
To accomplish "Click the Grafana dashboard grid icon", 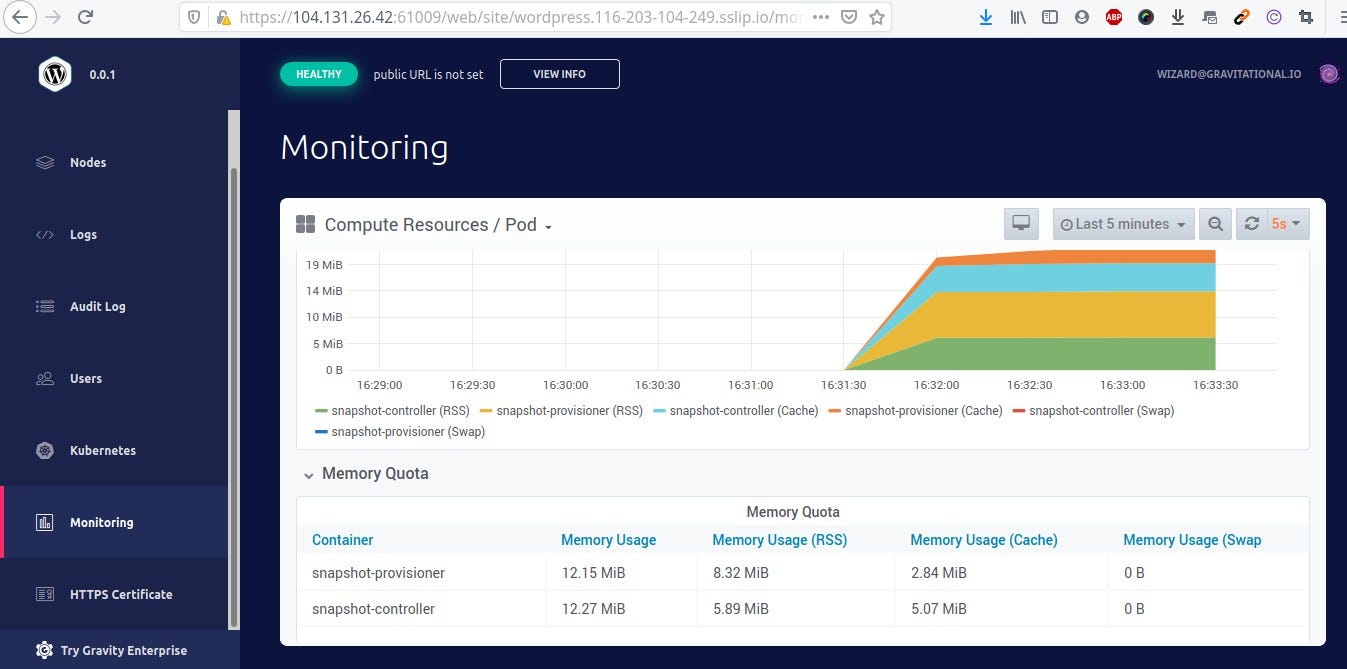I will pyautogui.click(x=305, y=224).
